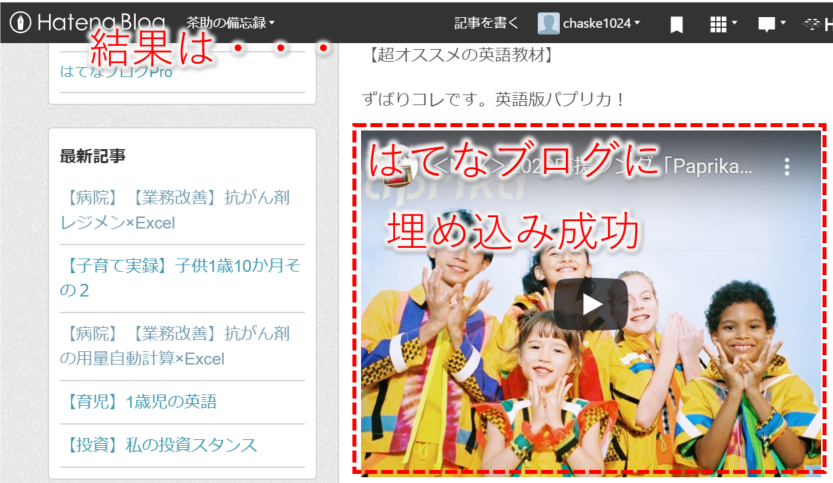Expand the arrow beside the speech bubble
The image size is (833, 483).
[783, 23]
